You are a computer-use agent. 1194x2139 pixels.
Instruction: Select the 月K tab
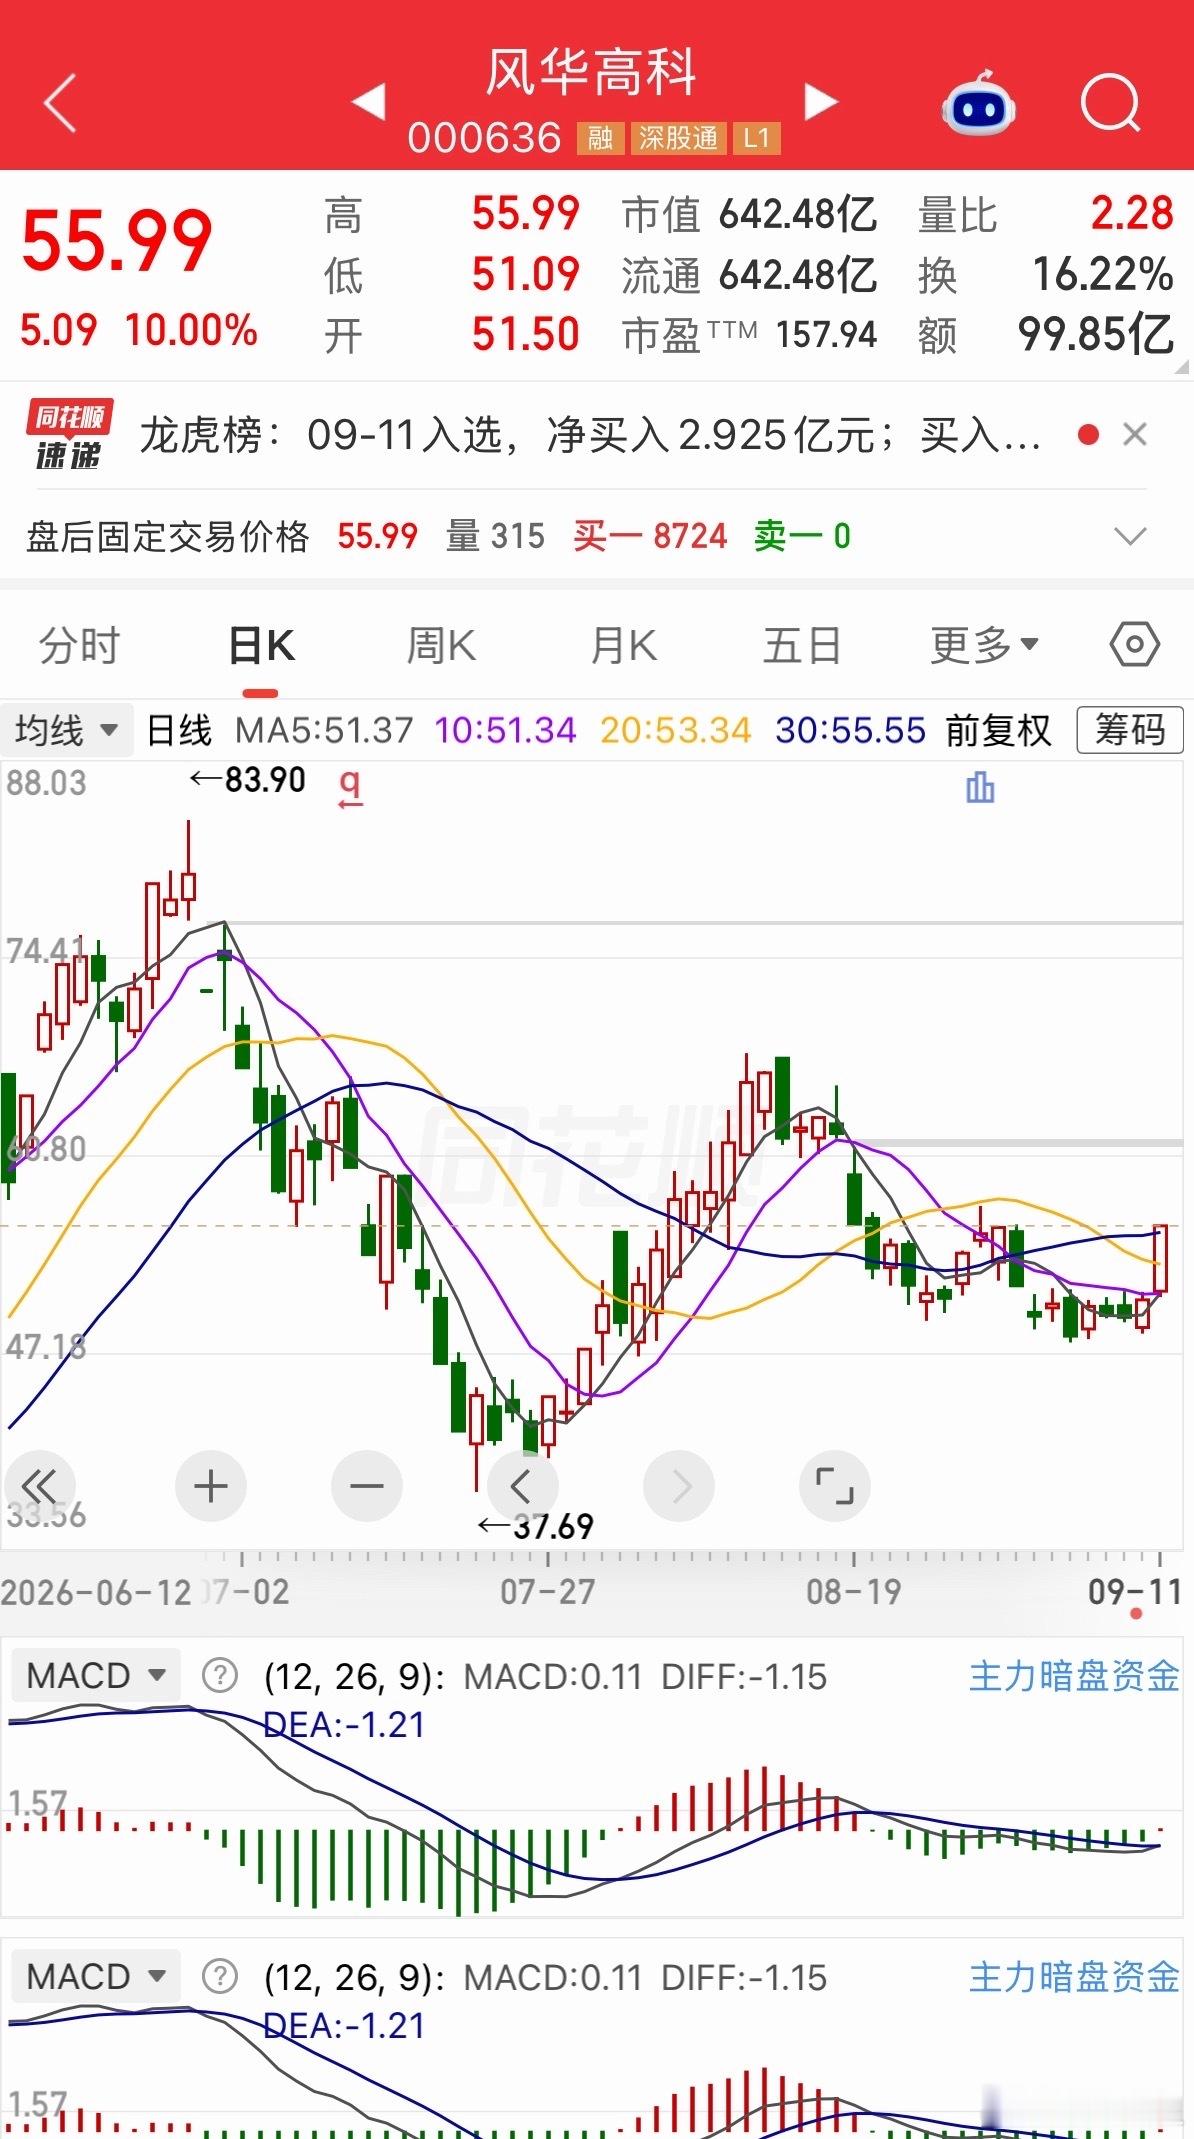tap(622, 645)
